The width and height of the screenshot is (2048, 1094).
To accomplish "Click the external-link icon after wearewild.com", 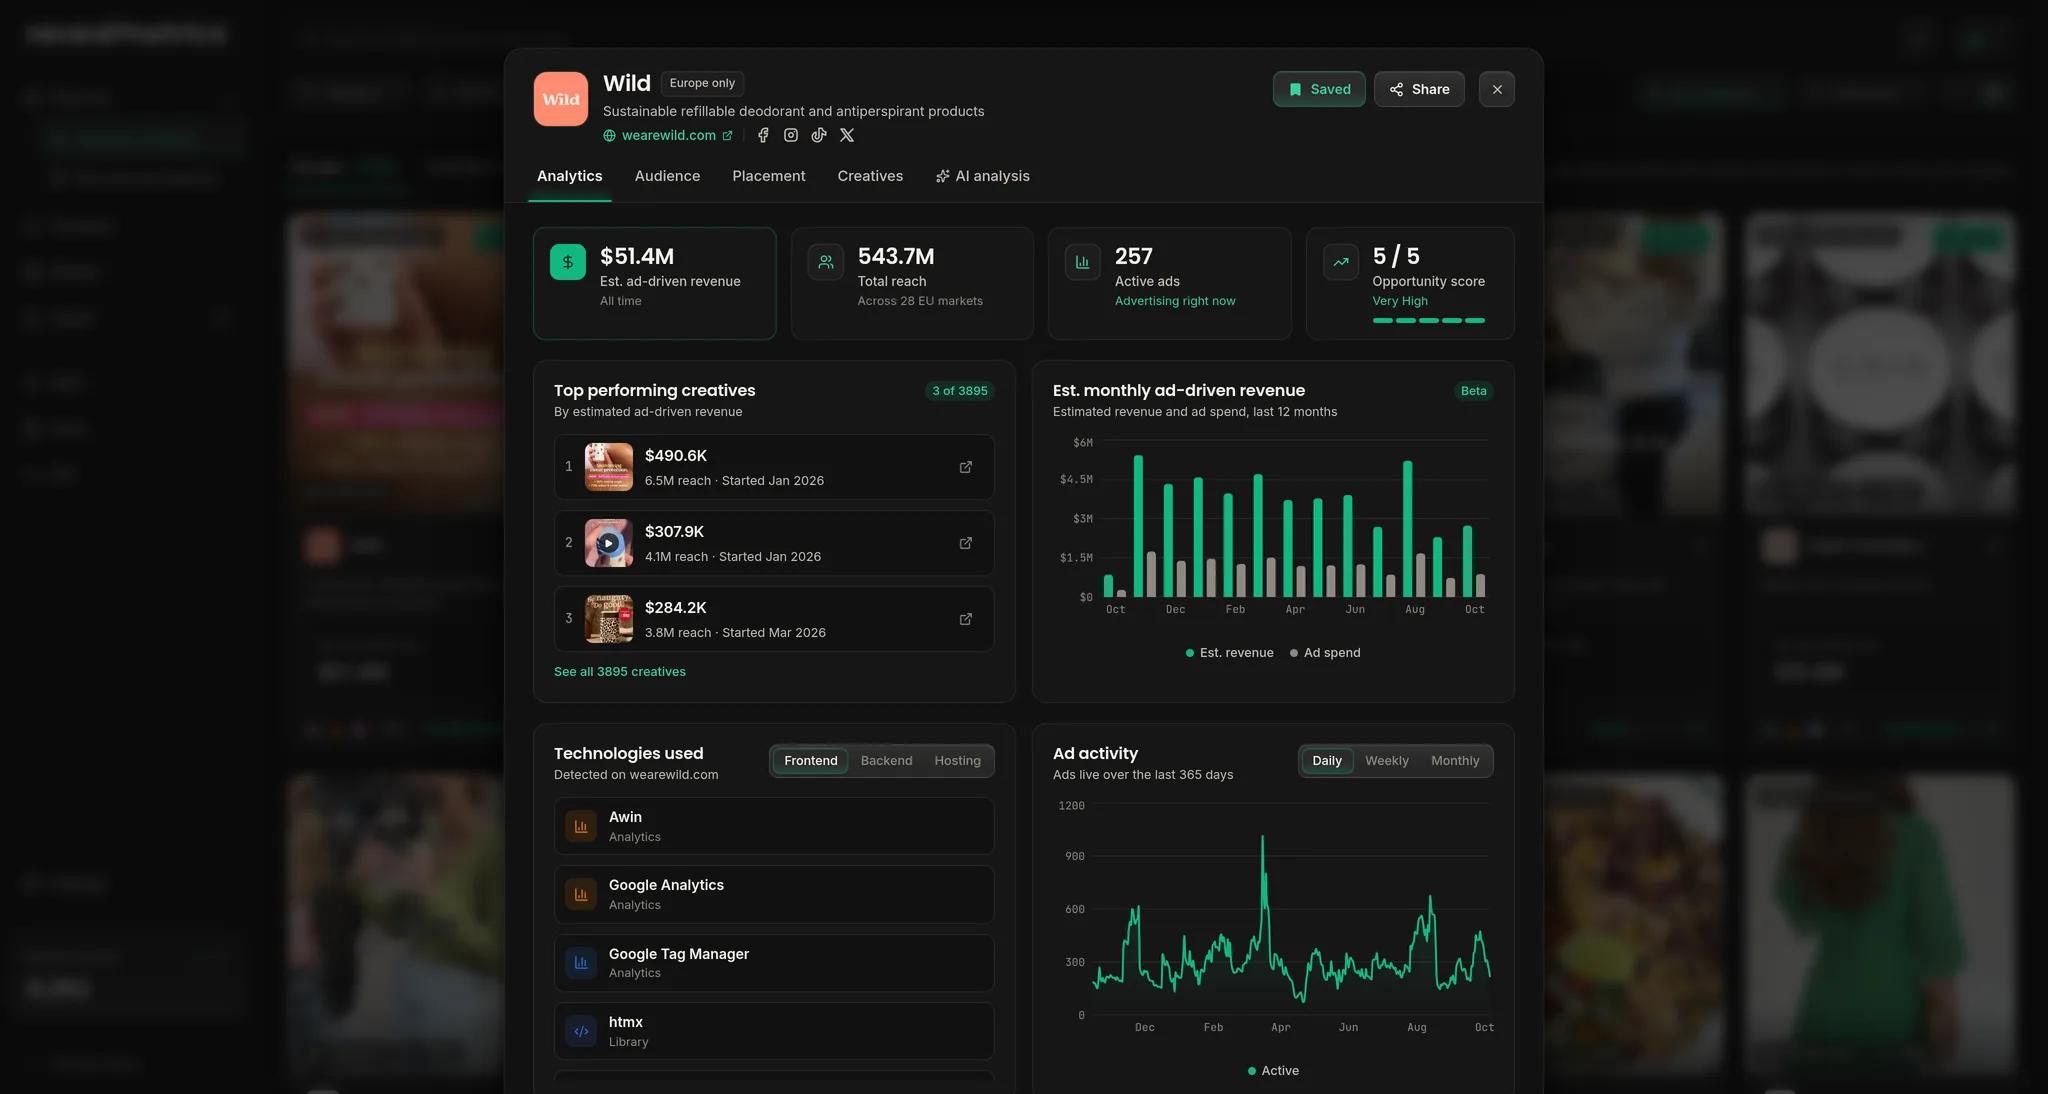I will (x=727, y=136).
